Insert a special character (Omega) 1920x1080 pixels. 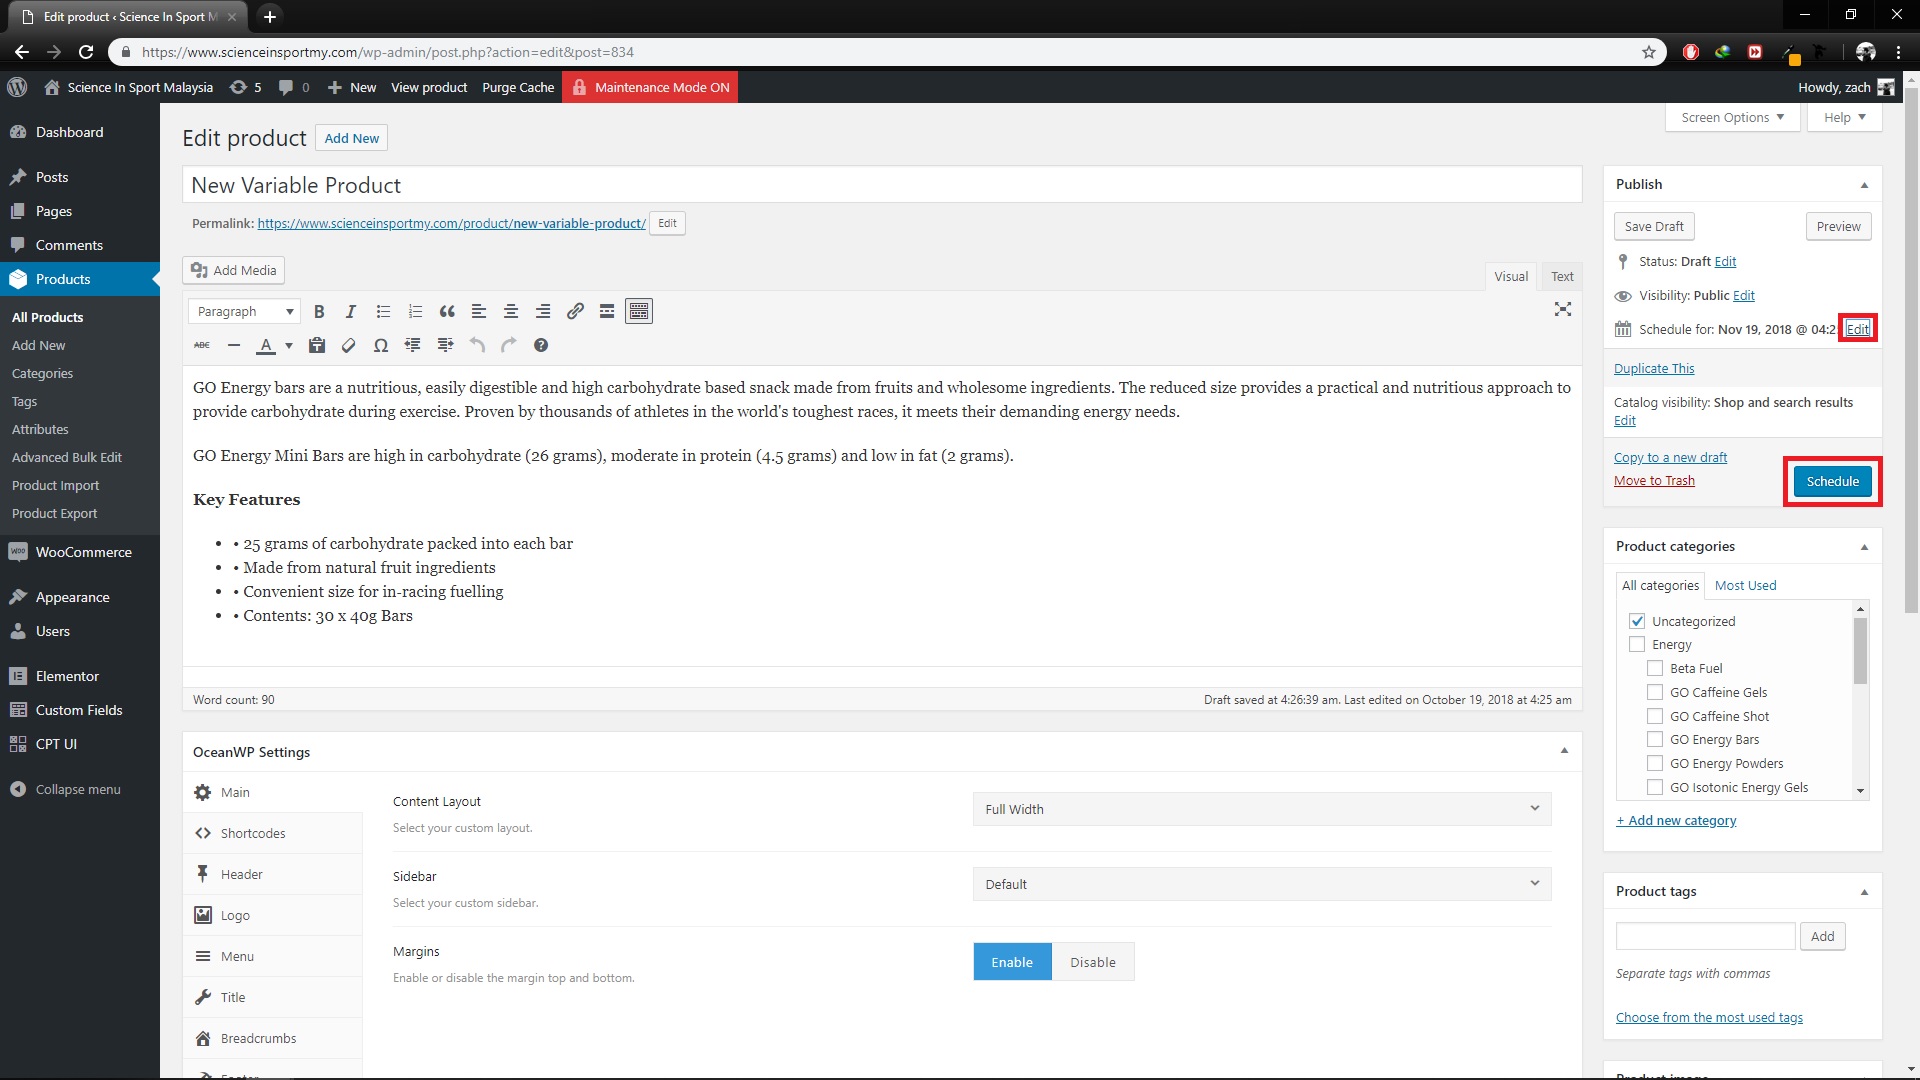pyautogui.click(x=381, y=346)
